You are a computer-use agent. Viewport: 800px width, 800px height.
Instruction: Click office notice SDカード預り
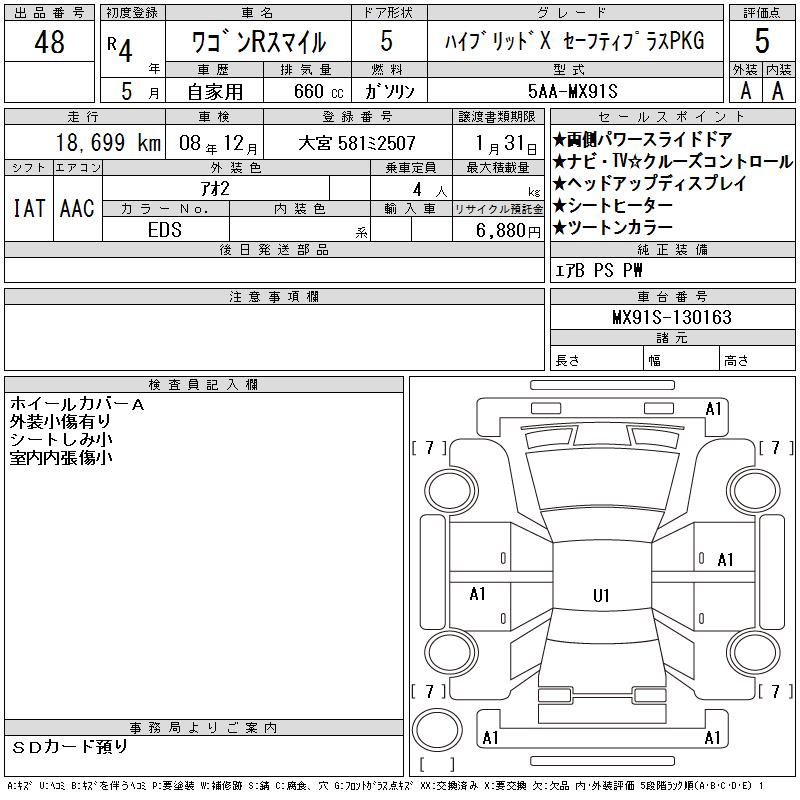70,747
